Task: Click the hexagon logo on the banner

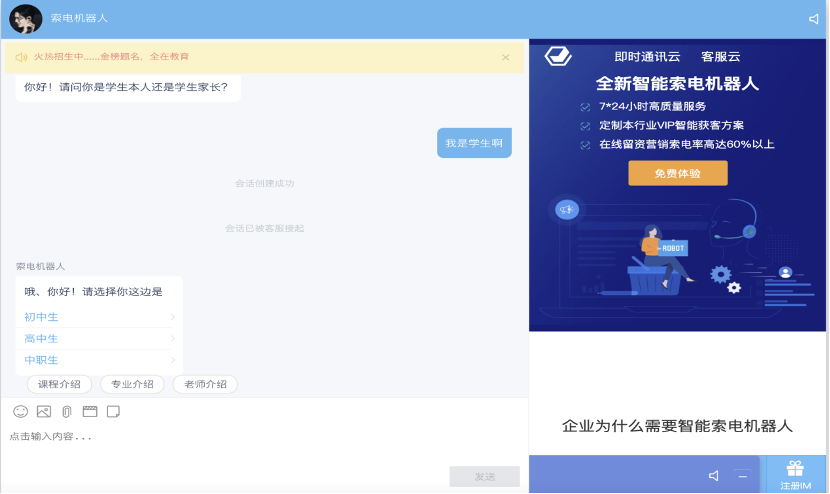Action: (x=557, y=56)
